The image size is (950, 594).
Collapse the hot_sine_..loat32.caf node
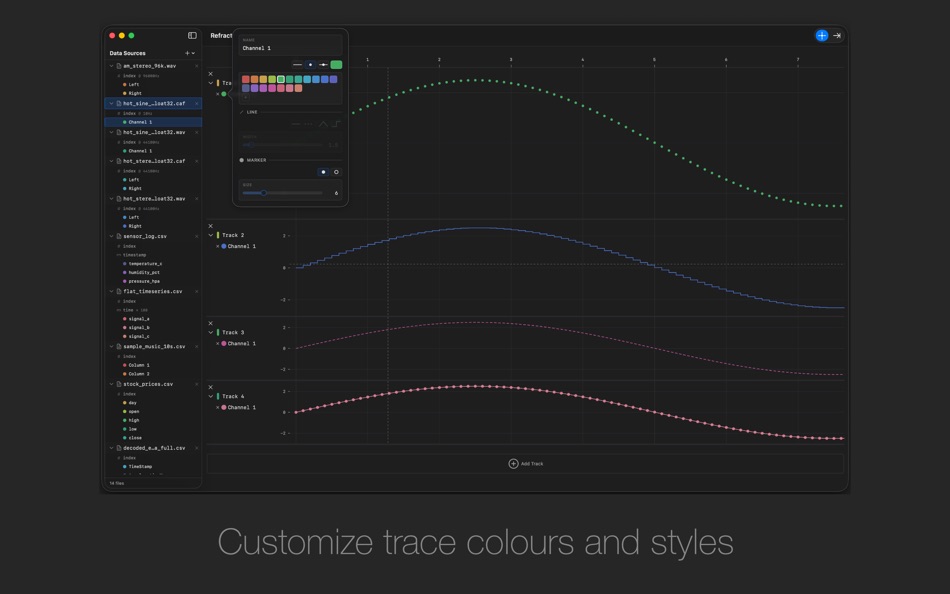click(x=111, y=104)
